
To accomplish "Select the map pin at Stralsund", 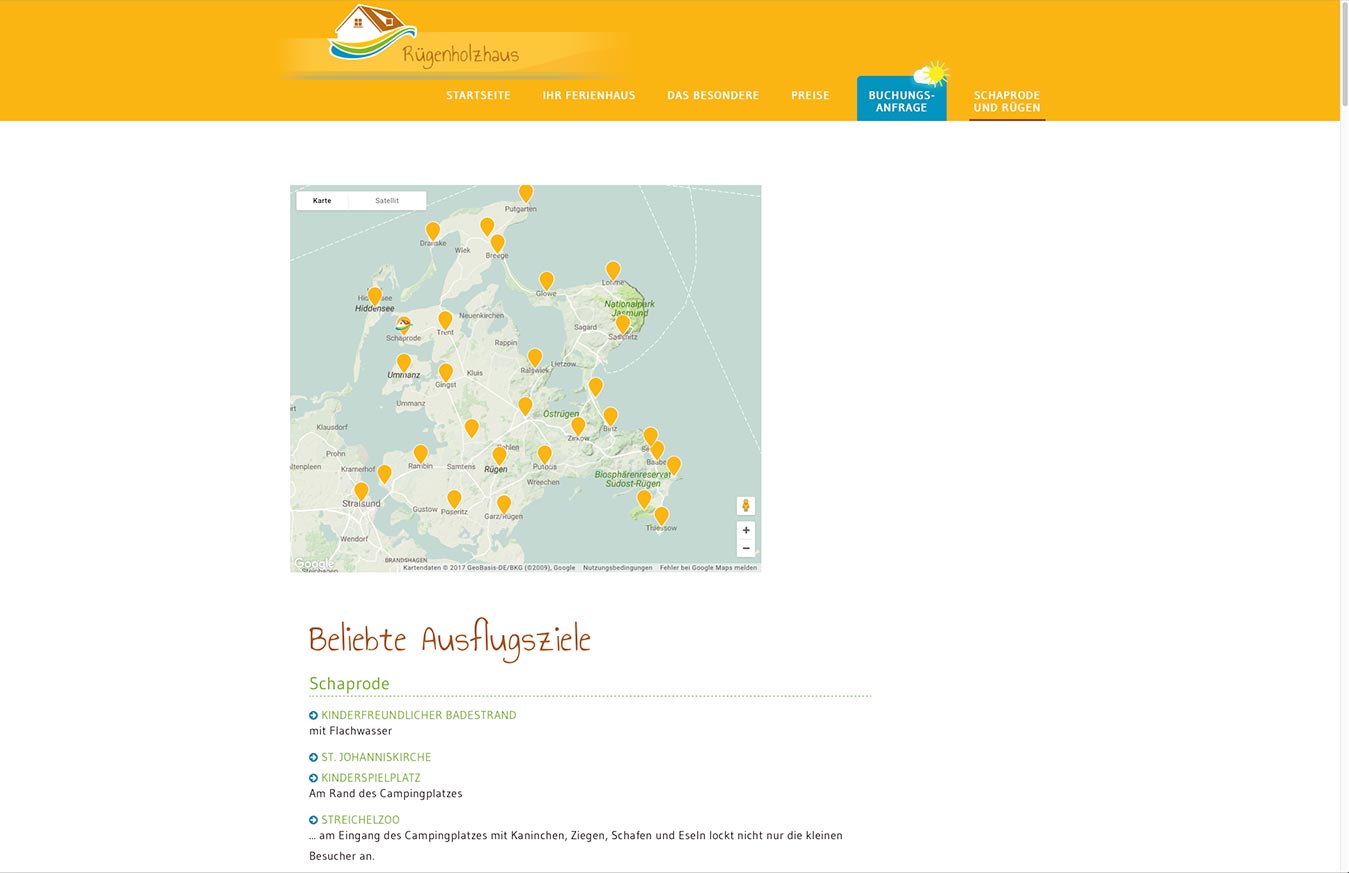I will 361,491.
